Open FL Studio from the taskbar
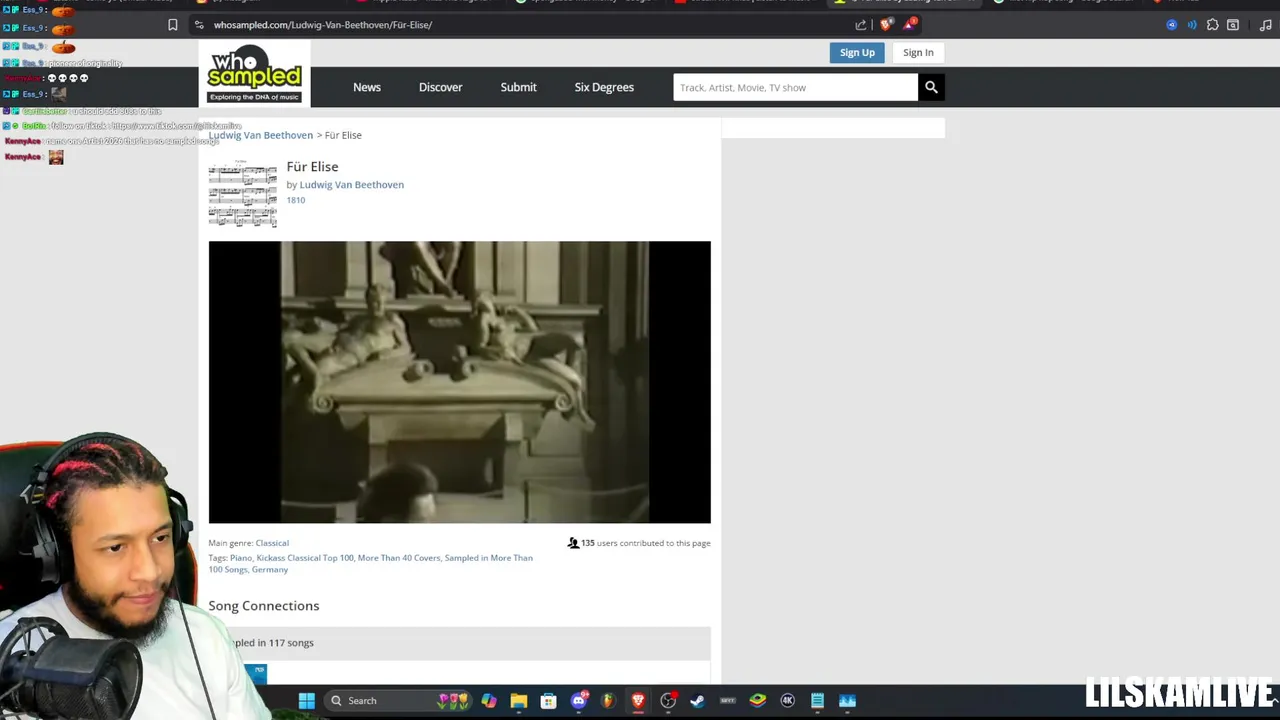The height and width of the screenshot is (720, 1280). click(608, 700)
